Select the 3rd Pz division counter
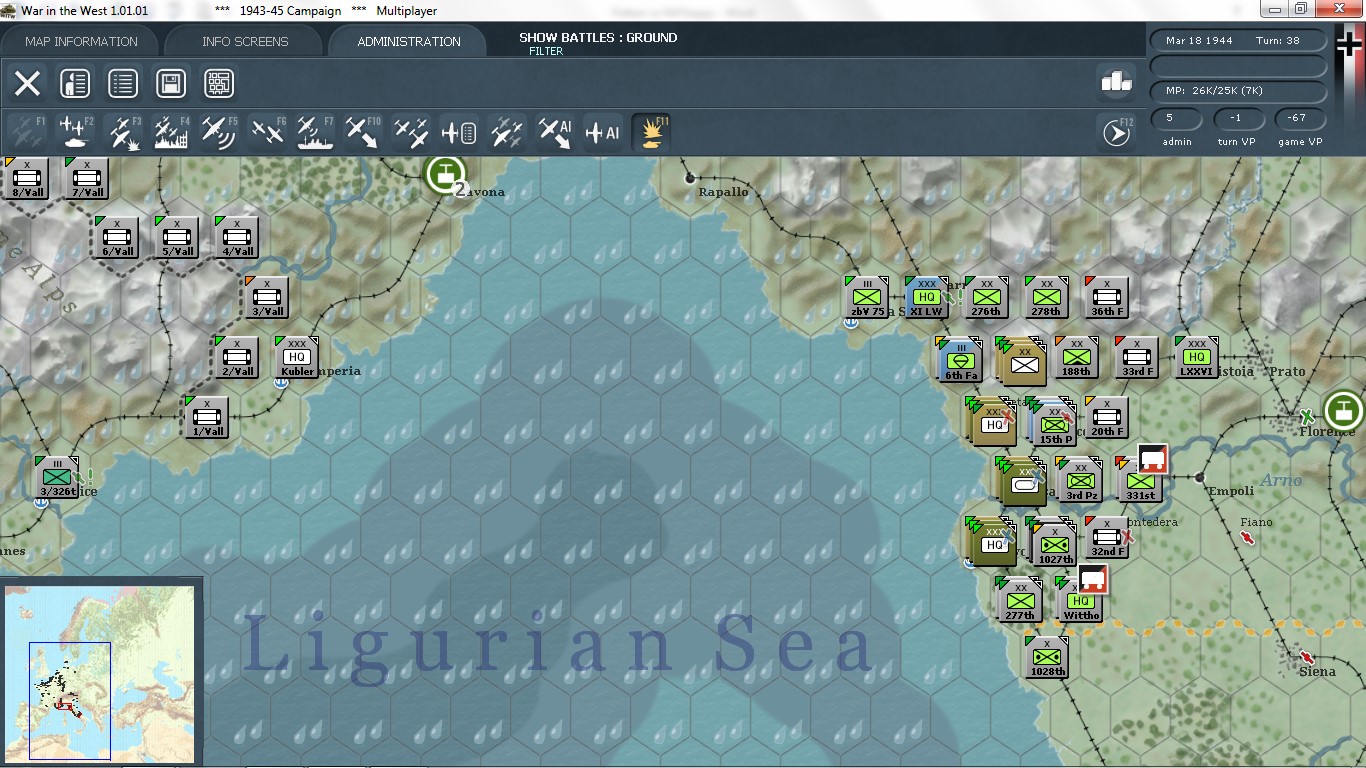Image resolution: width=1366 pixels, height=768 pixels. point(1081,480)
